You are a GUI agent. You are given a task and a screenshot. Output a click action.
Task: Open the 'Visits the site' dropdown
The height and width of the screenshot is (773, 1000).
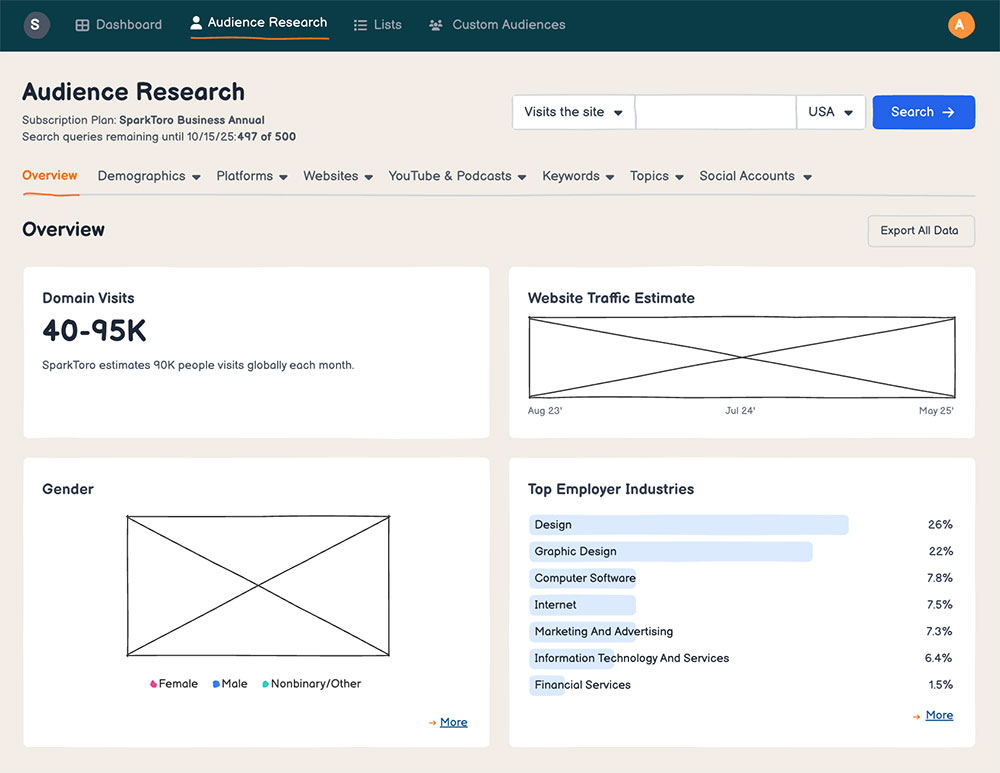click(572, 112)
